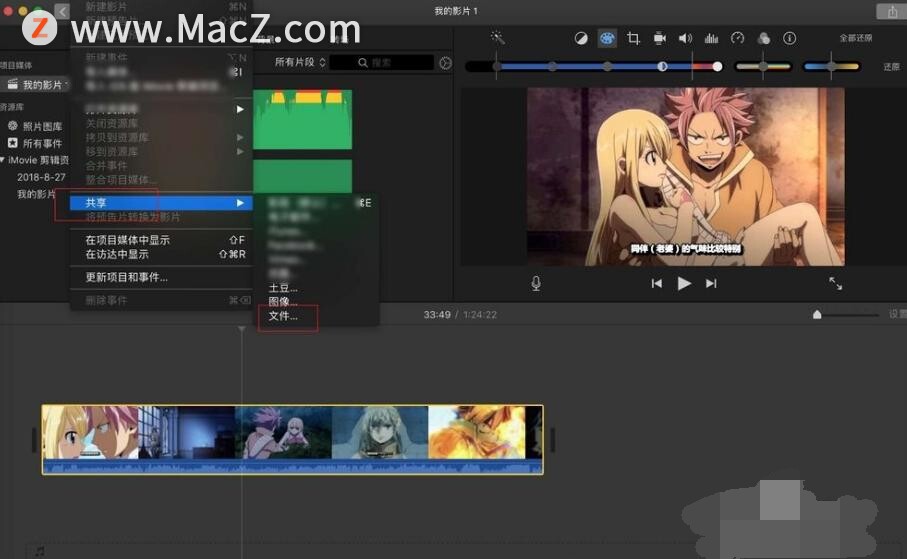Choose 更新项目和事件... menu item
This screenshot has height=559, width=907.
tap(161, 277)
